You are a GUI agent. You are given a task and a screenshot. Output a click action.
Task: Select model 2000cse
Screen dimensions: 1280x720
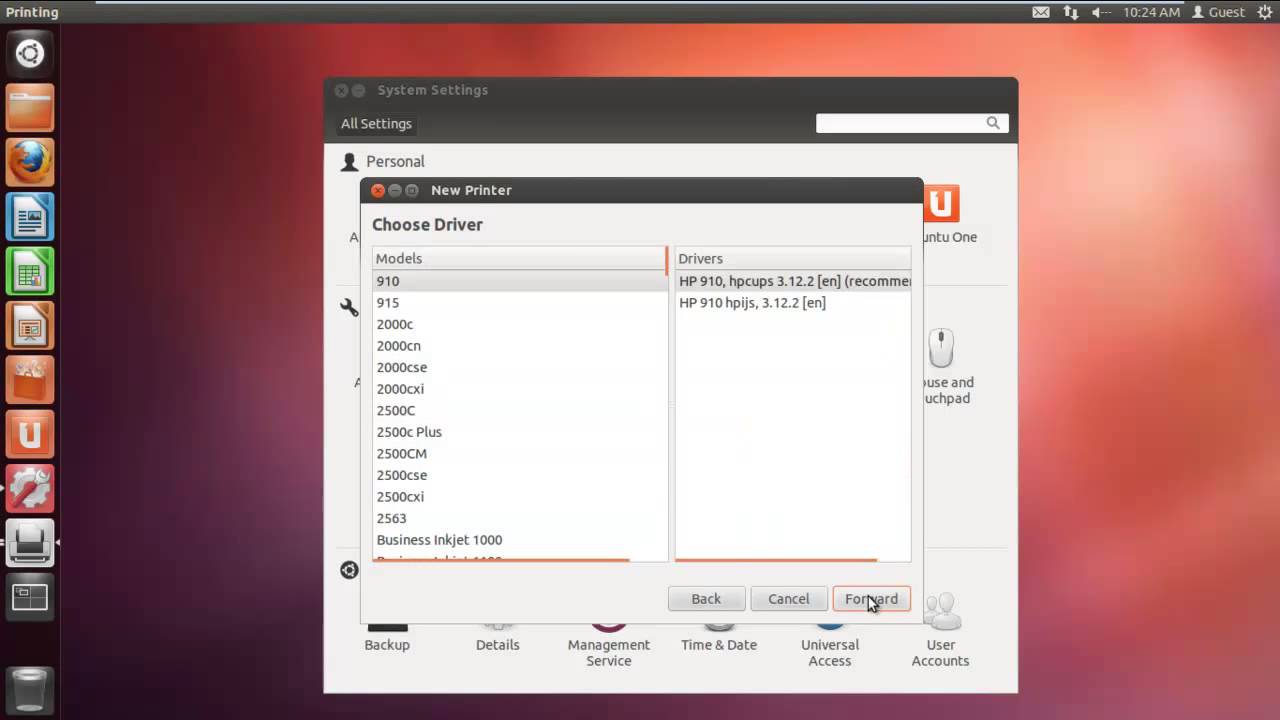pyautogui.click(x=520, y=367)
